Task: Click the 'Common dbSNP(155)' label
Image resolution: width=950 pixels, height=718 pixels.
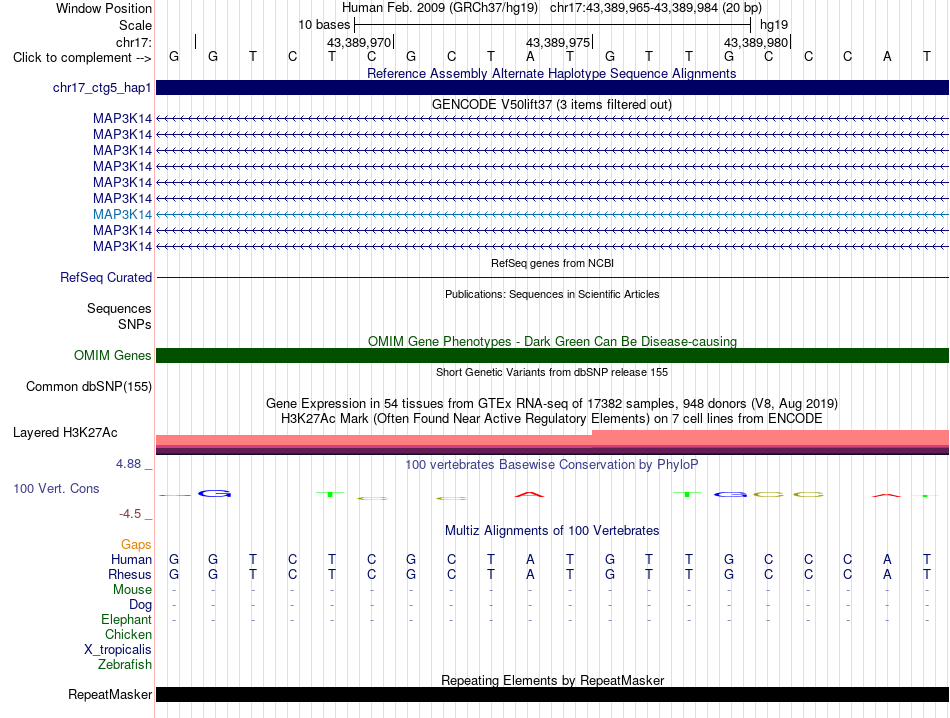Action: (89, 387)
